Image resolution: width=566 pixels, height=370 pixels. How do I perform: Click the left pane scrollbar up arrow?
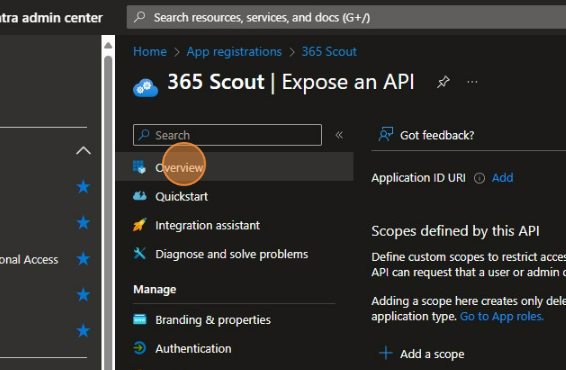pyautogui.click(x=108, y=45)
